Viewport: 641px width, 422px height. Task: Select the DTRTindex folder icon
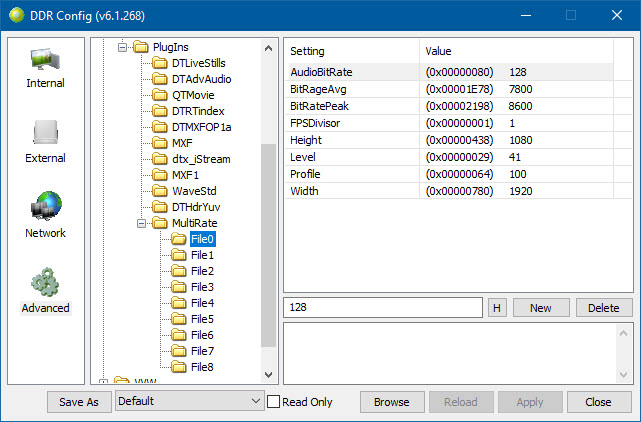pyautogui.click(x=159, y=111)
